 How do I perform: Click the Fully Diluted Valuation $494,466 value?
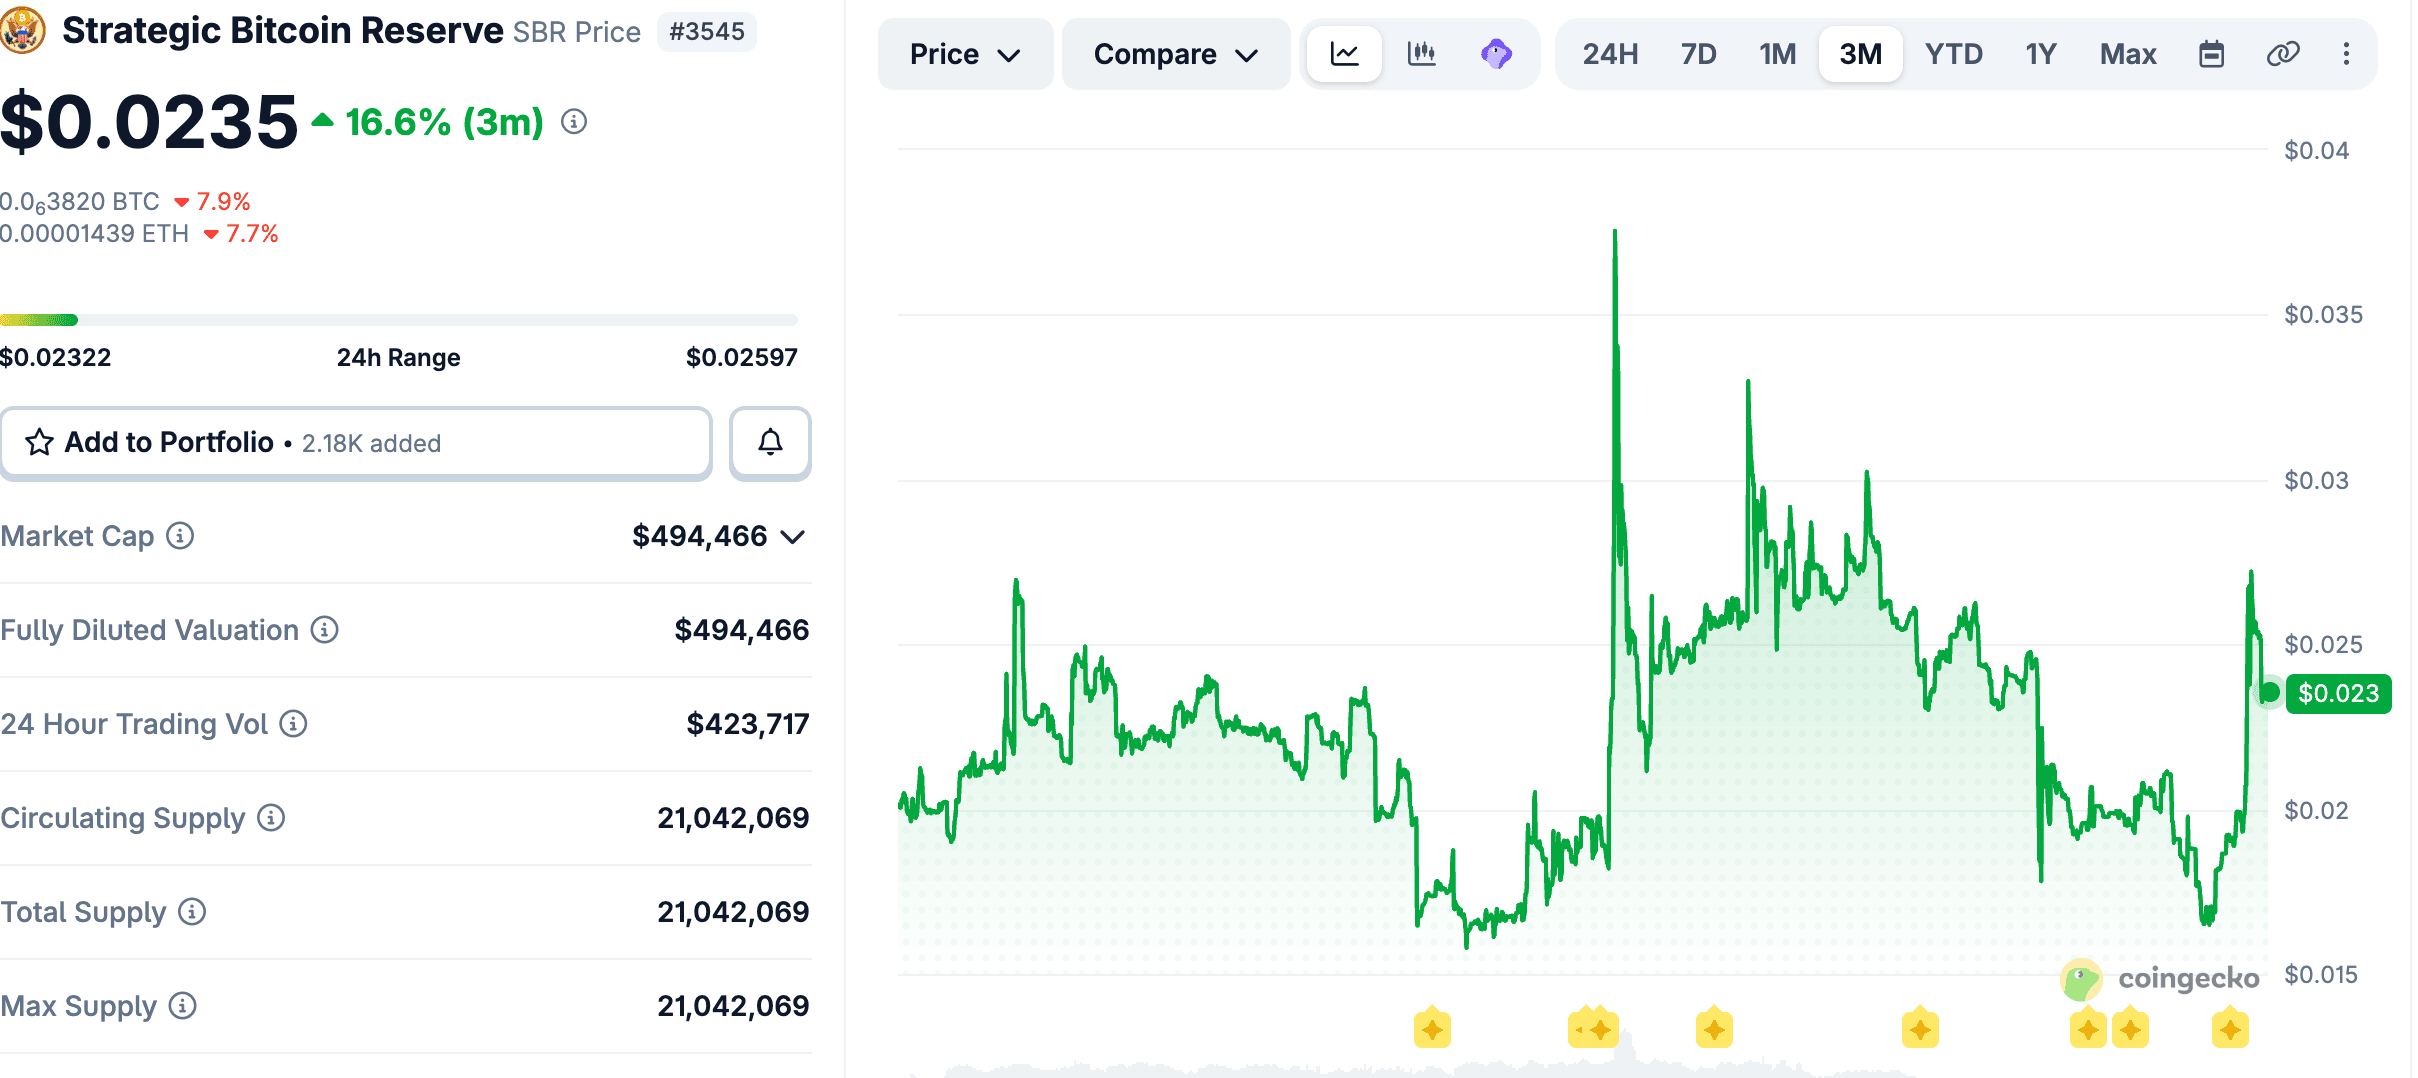tap(742, 630)
